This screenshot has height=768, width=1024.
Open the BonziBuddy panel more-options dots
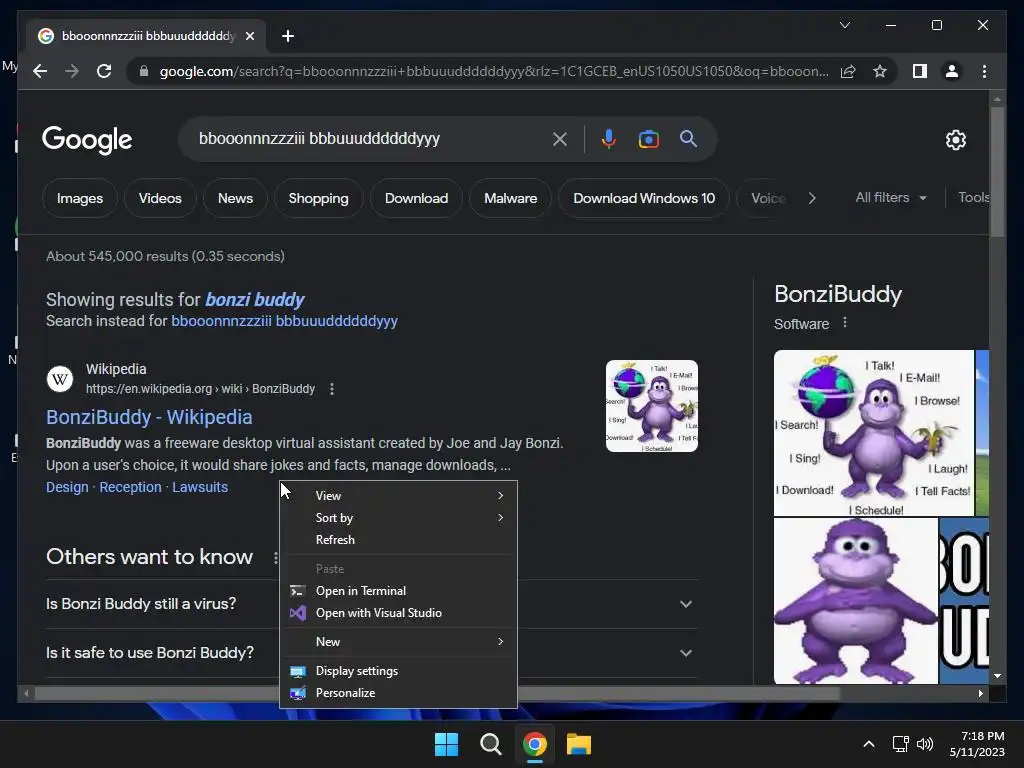tap(844, 323)
